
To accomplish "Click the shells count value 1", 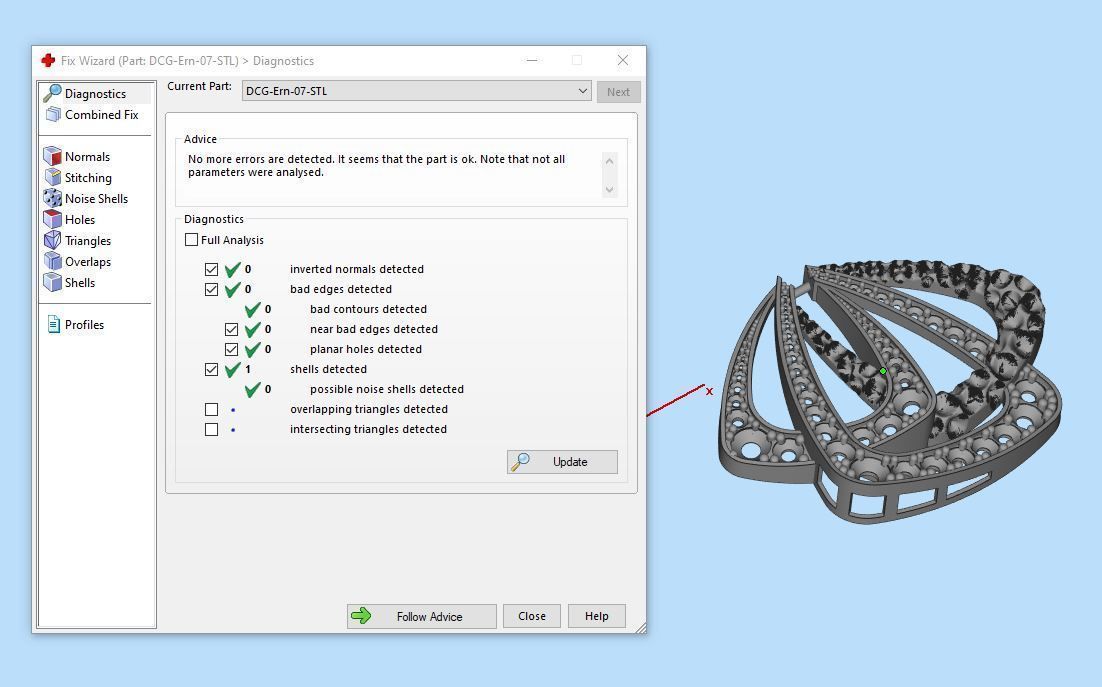I will click(248, 369).
